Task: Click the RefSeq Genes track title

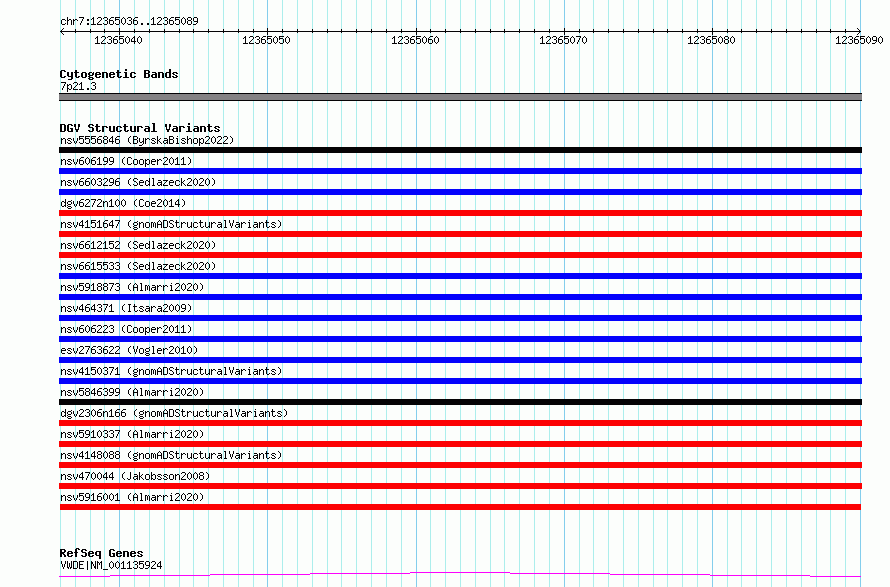Action: 101,553
